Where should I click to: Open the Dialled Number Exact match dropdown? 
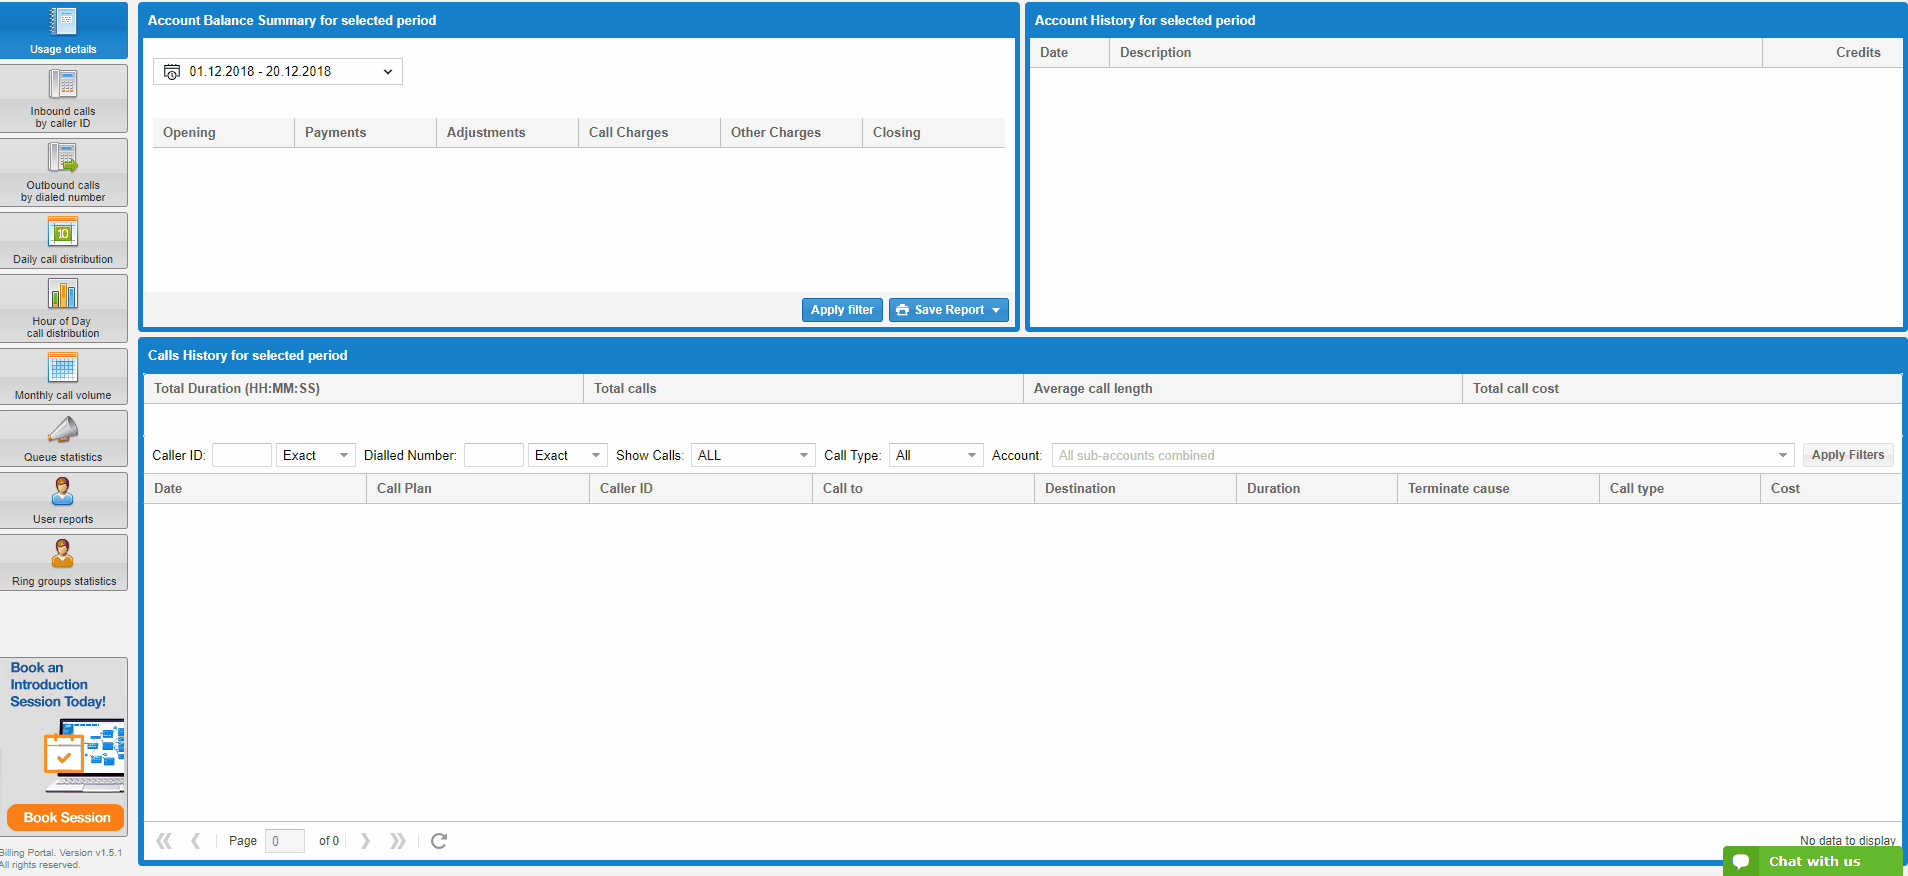coord(568,455)
